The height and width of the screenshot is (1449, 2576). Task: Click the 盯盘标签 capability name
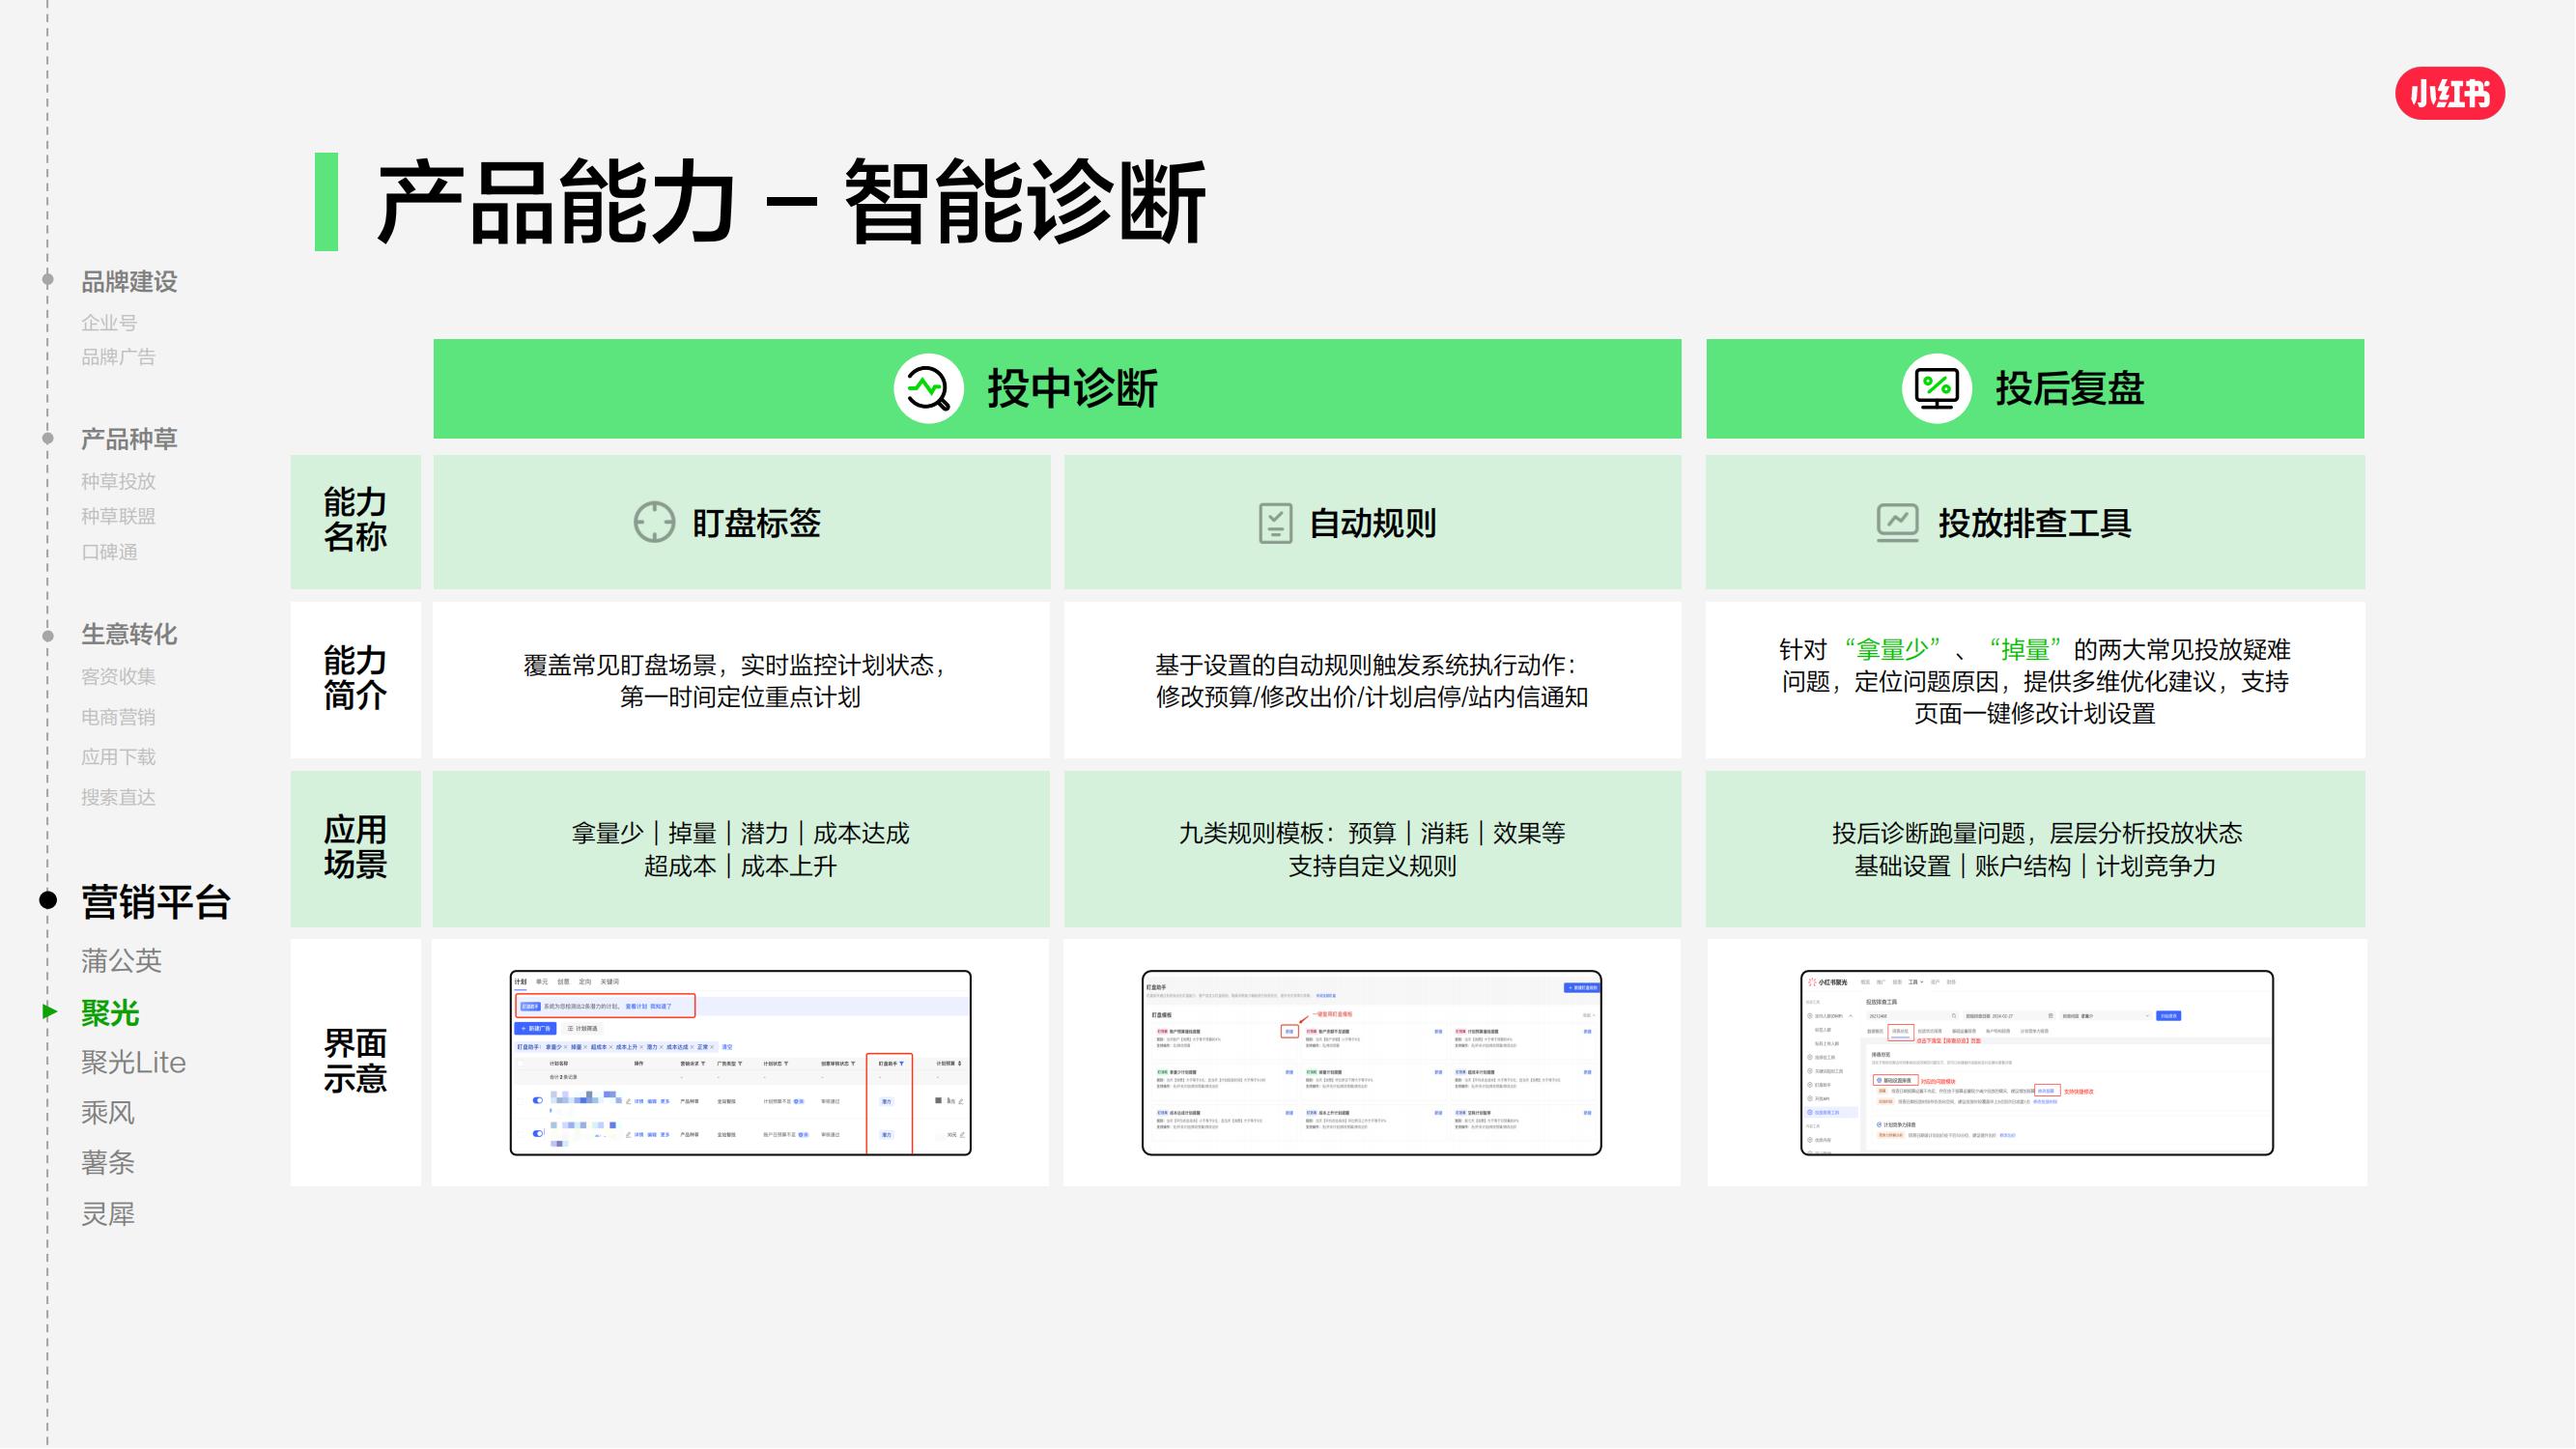coord(756,523)
